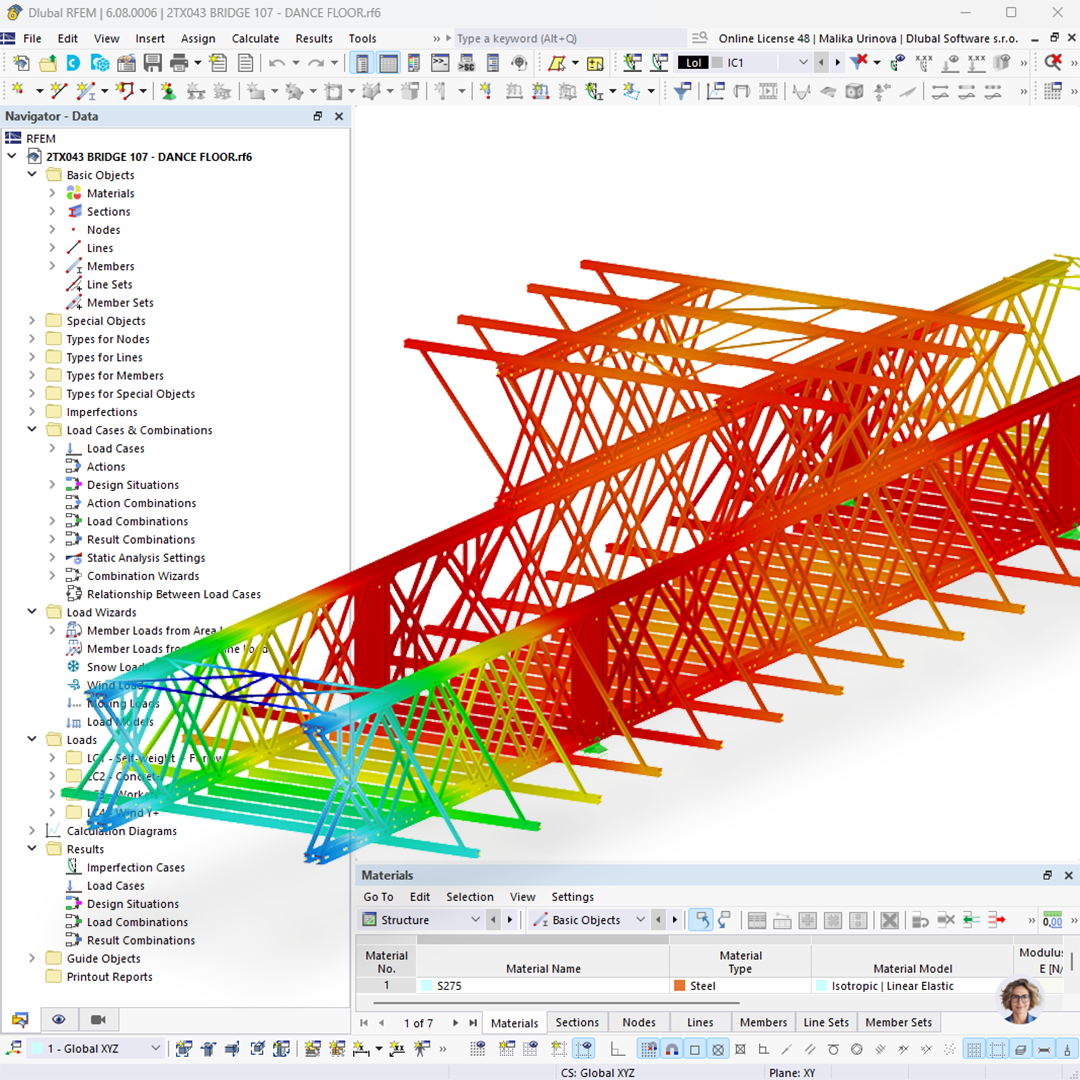Click the animation filmstrip icon

pos(768,90)
